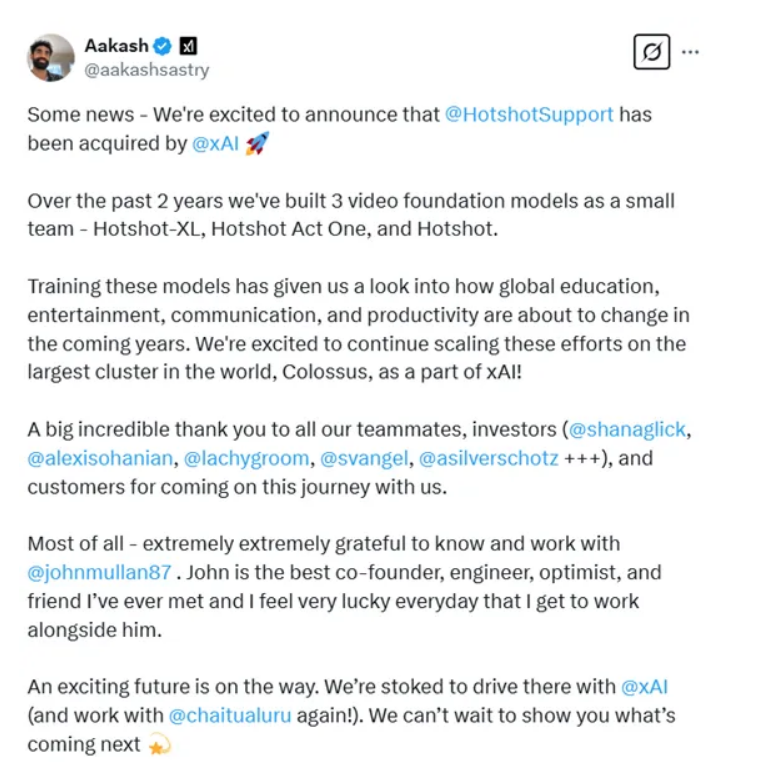Open Aakash's profile picture

pyautogui.click(x=51, y=58)
